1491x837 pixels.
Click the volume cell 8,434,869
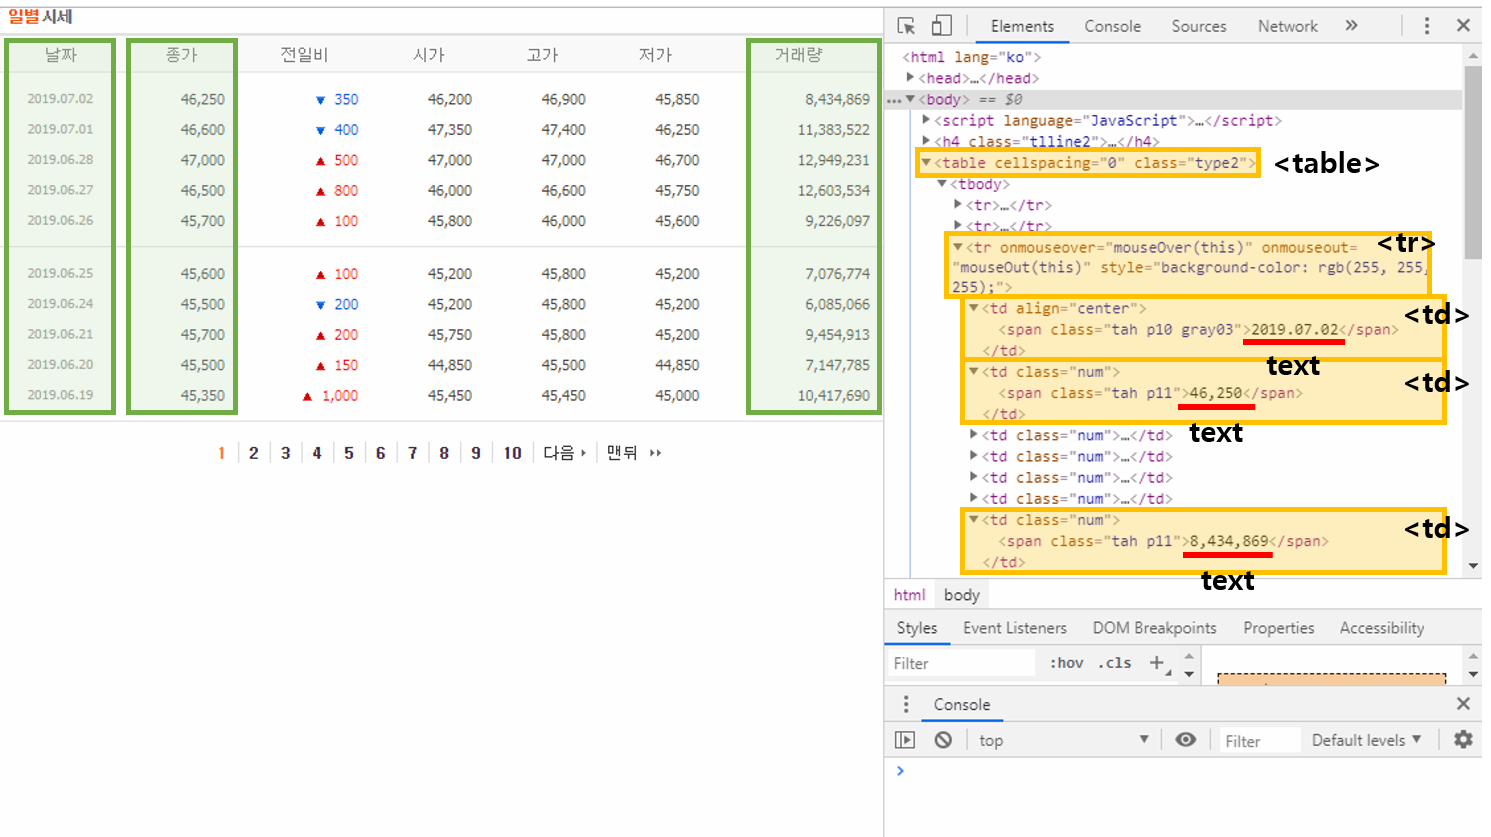[x=837, y=99]
